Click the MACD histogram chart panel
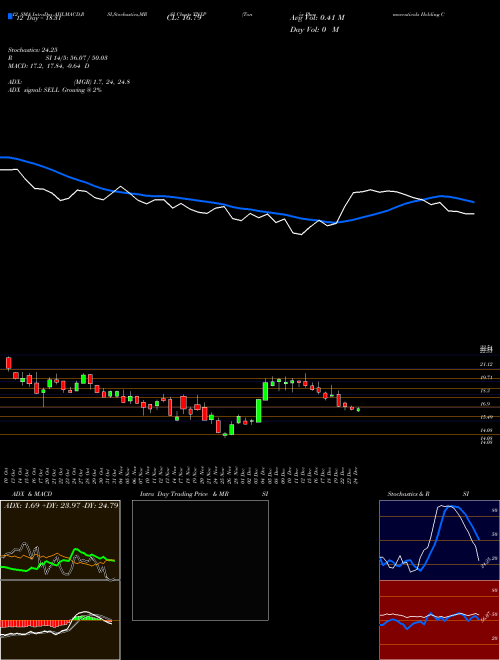The width and height of the screenshot is (500, 660). tap(60, 620)
